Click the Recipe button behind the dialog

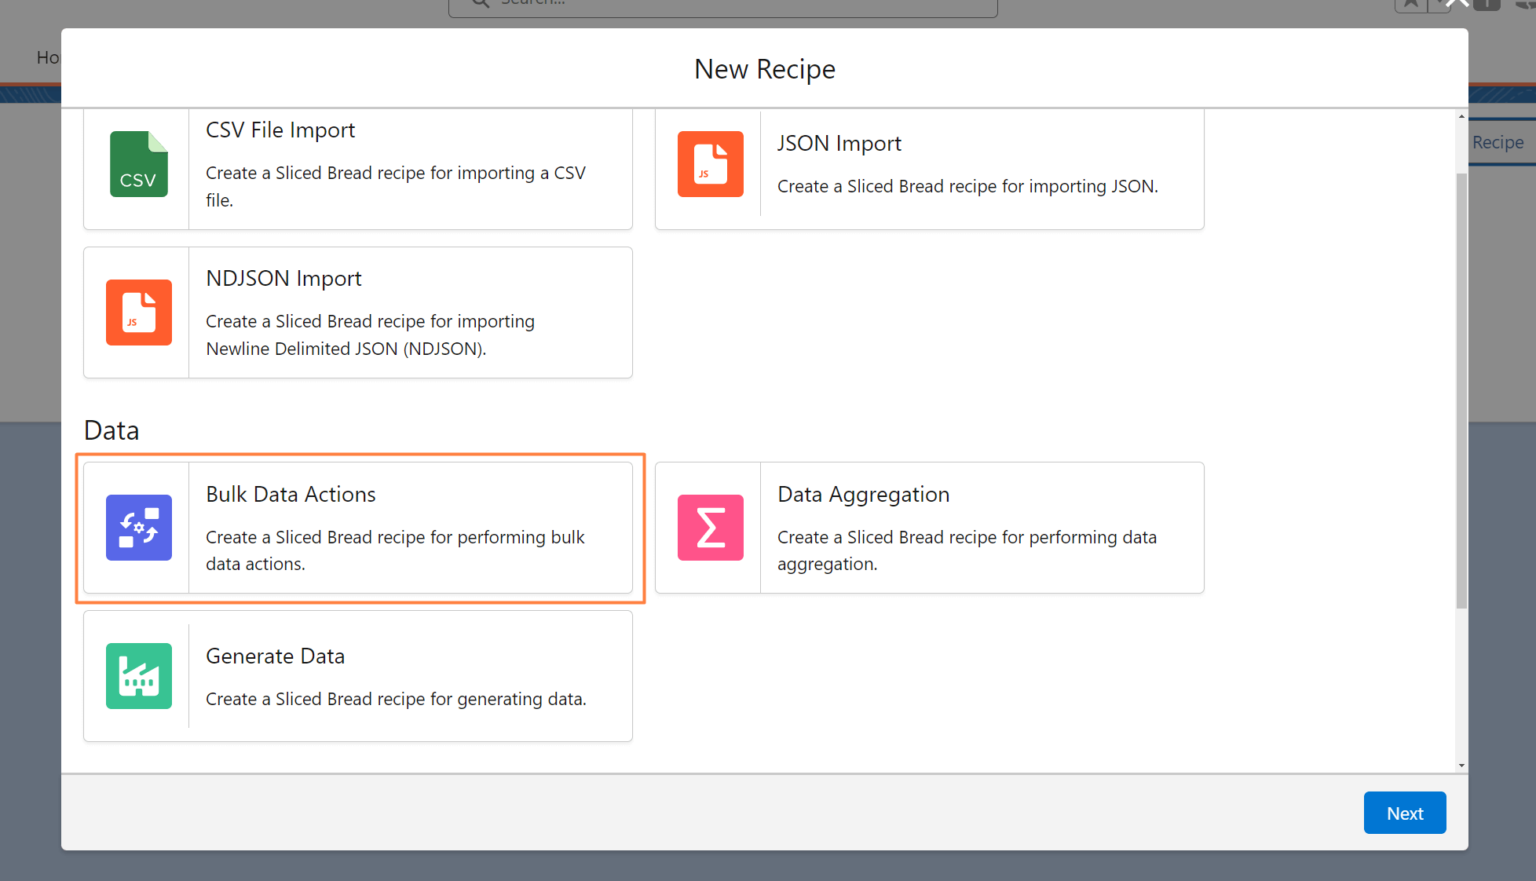pos(1497,142)
